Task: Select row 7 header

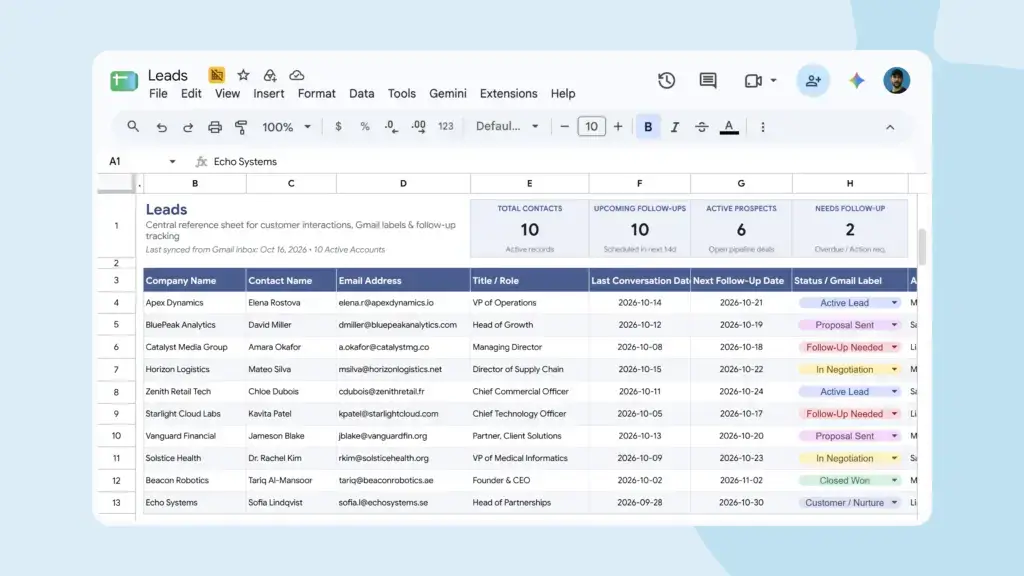Action: pos(116,370)
